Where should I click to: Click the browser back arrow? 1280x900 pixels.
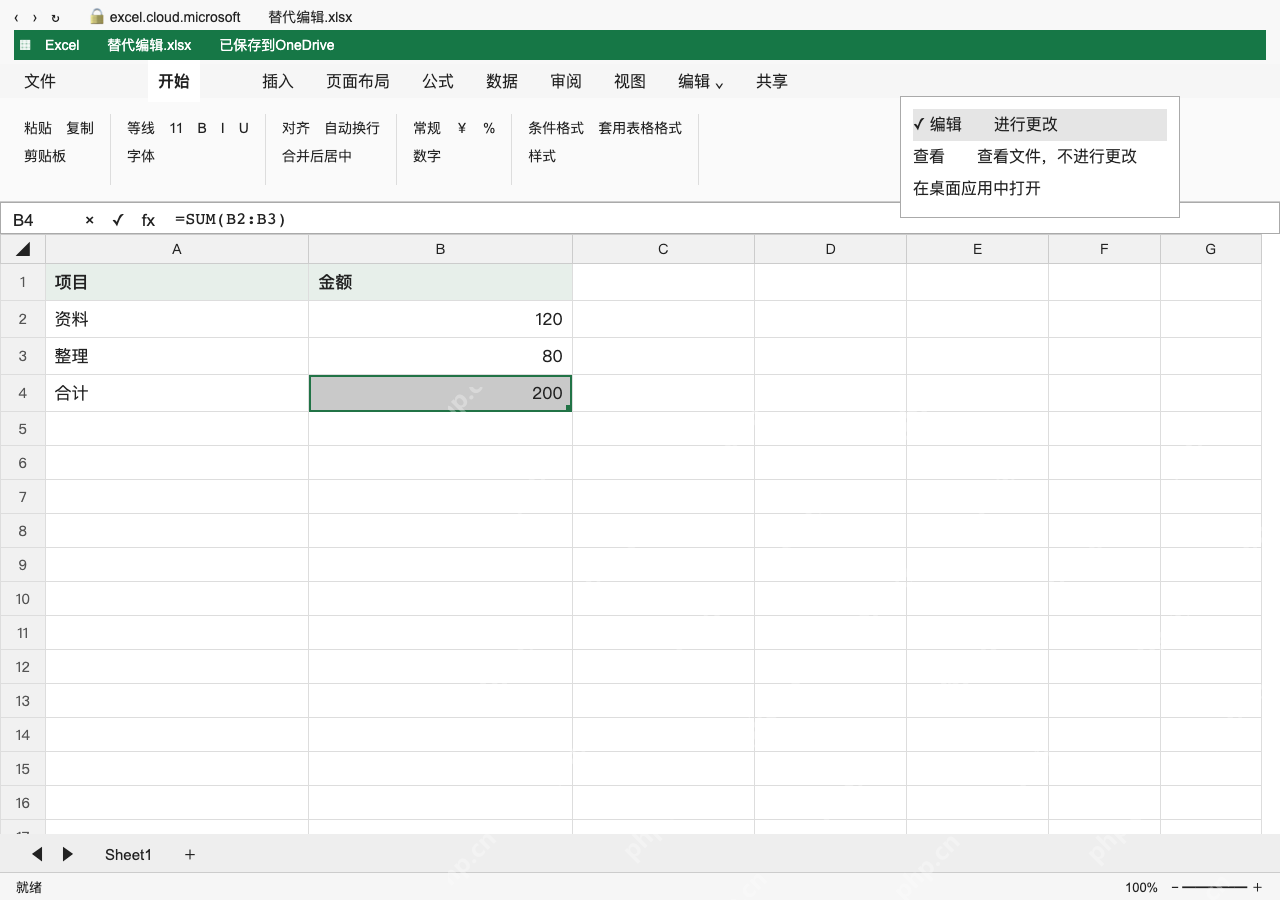coord(16,18)
